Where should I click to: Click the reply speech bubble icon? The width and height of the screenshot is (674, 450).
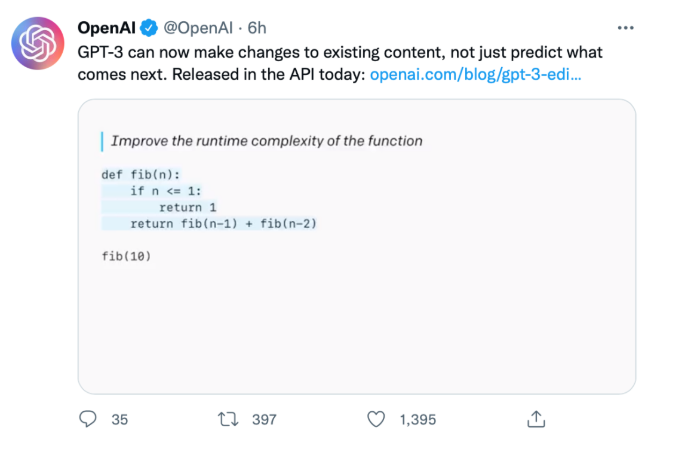(88, 420)
